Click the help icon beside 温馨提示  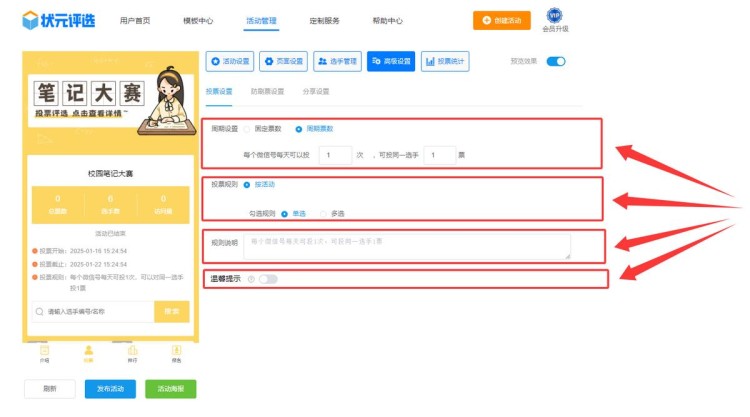(x=250, y=279)
